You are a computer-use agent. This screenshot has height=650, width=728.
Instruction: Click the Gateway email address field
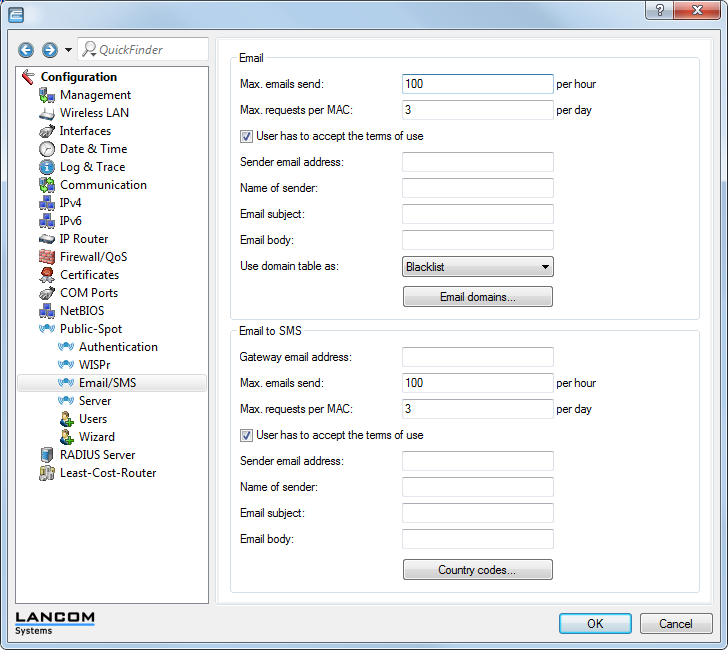coord(478,357)
